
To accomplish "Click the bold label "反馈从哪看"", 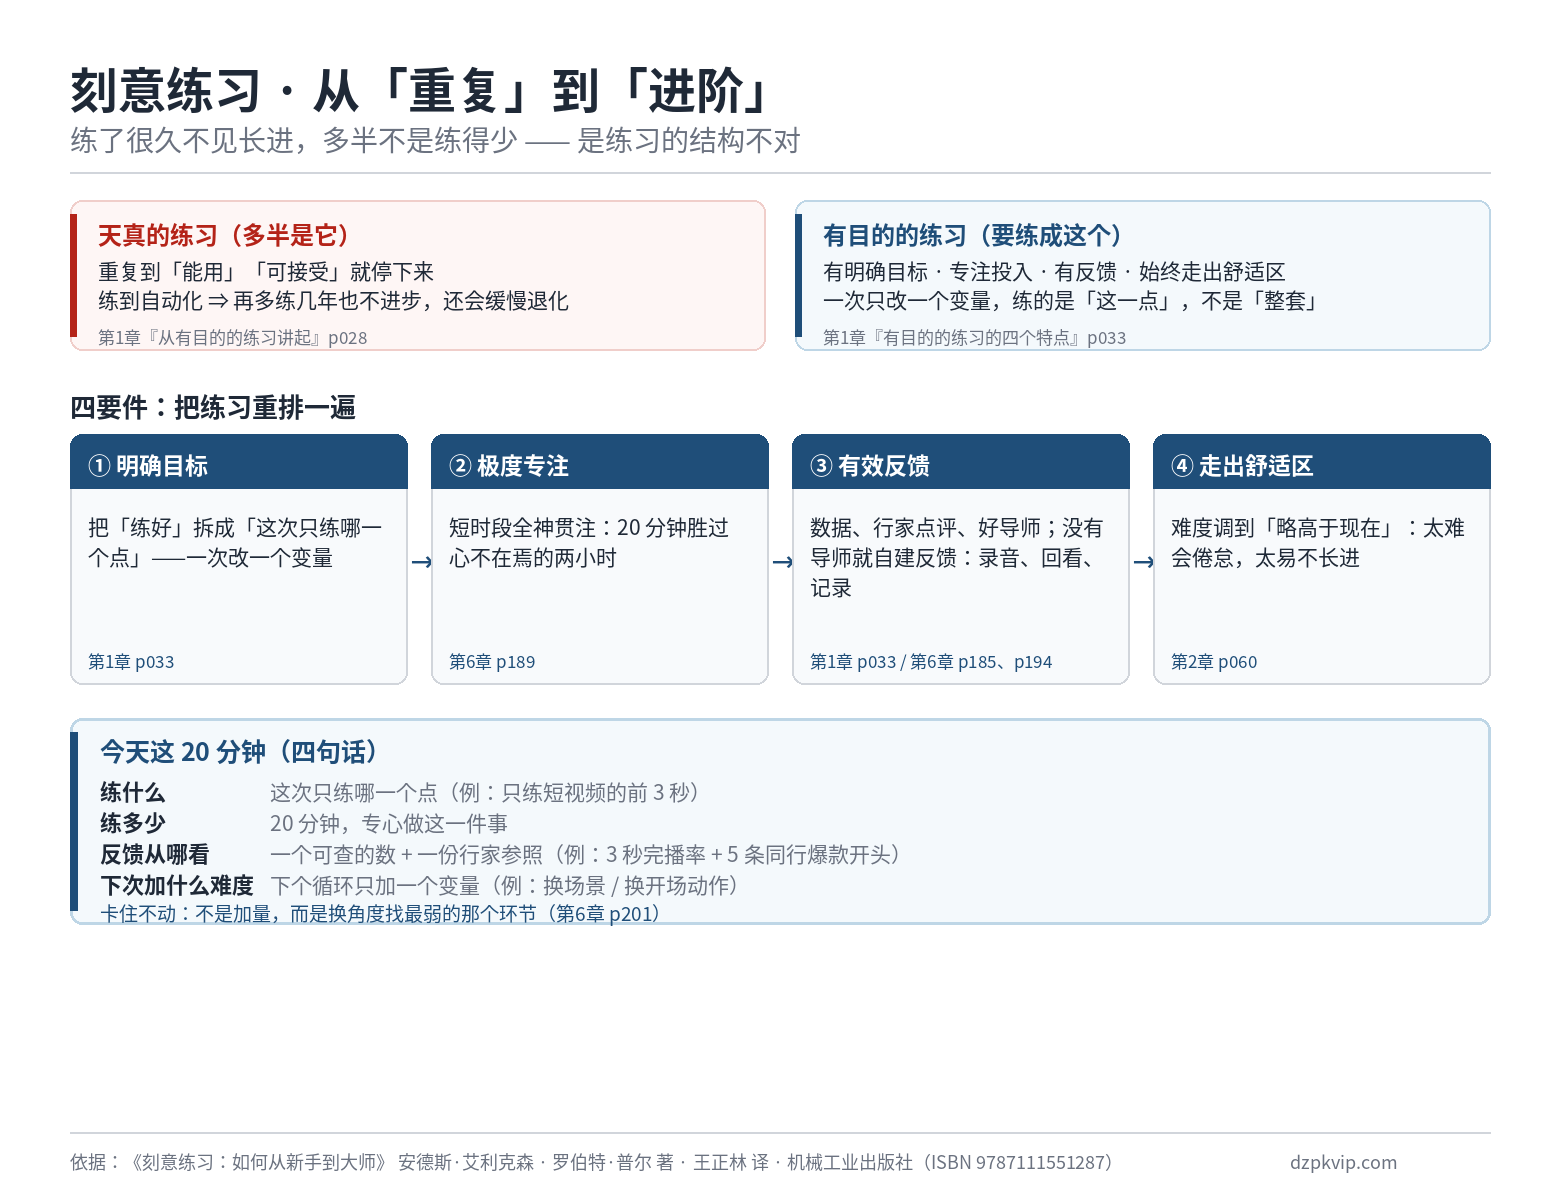I will tap(155, 855).
